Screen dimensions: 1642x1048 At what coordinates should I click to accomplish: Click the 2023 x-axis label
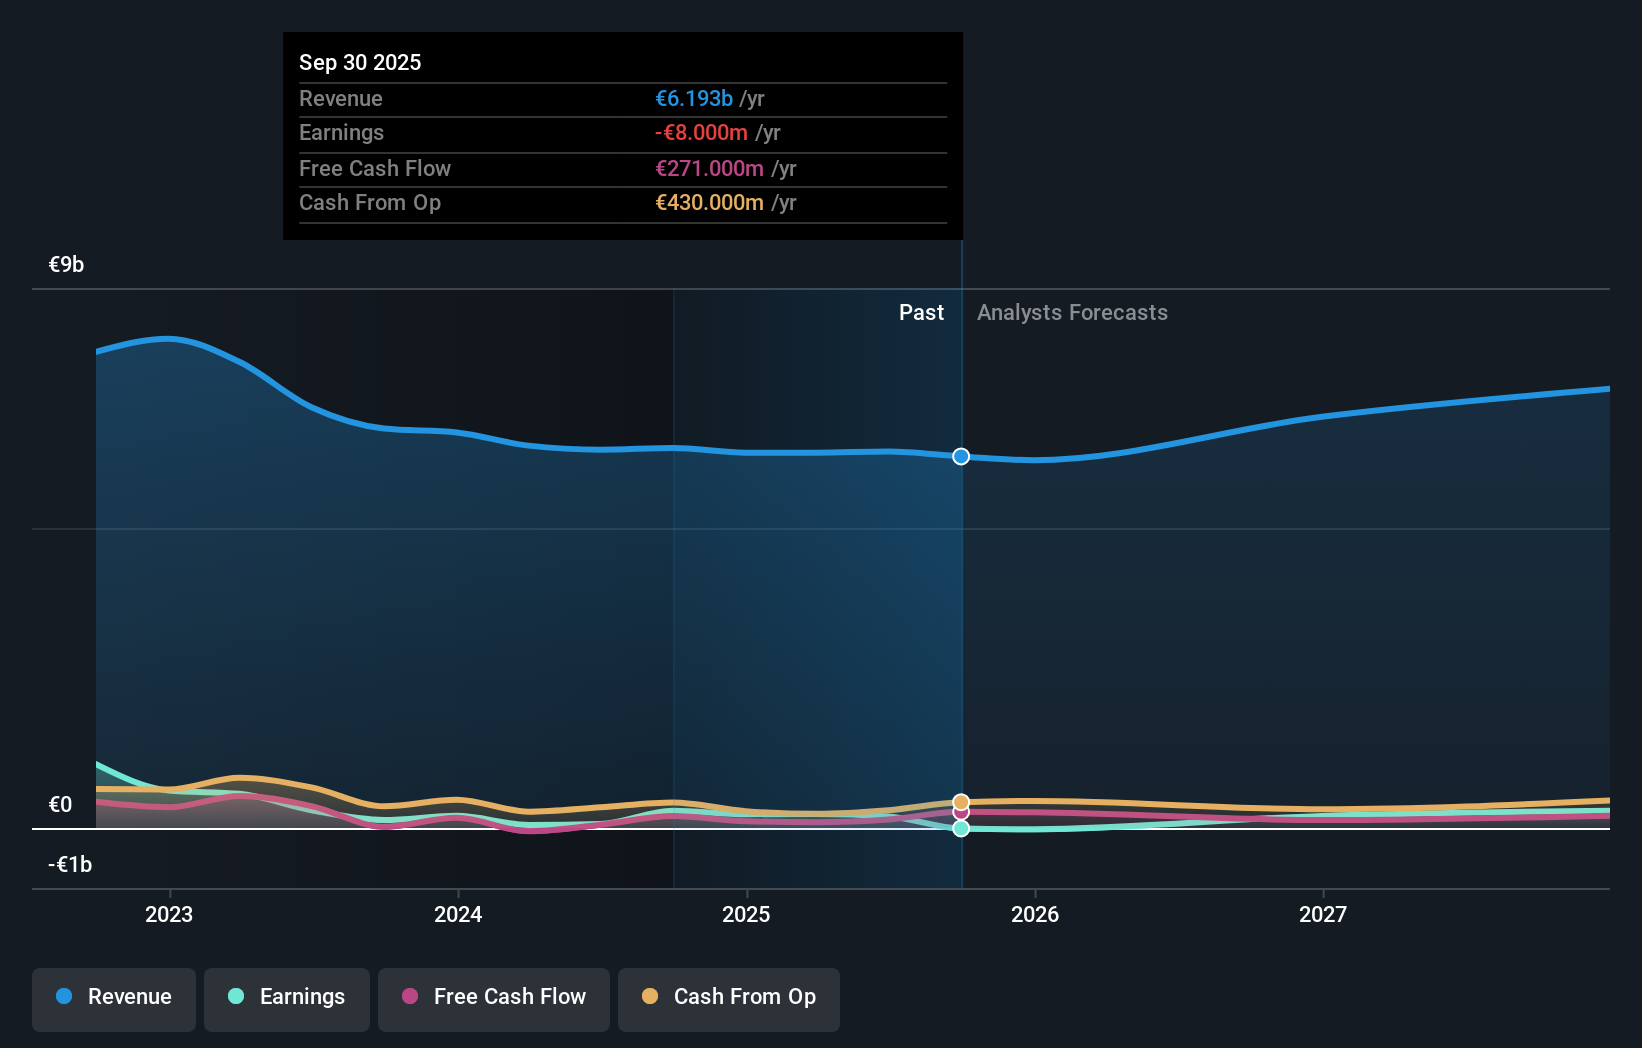click(x=169, y=914)
